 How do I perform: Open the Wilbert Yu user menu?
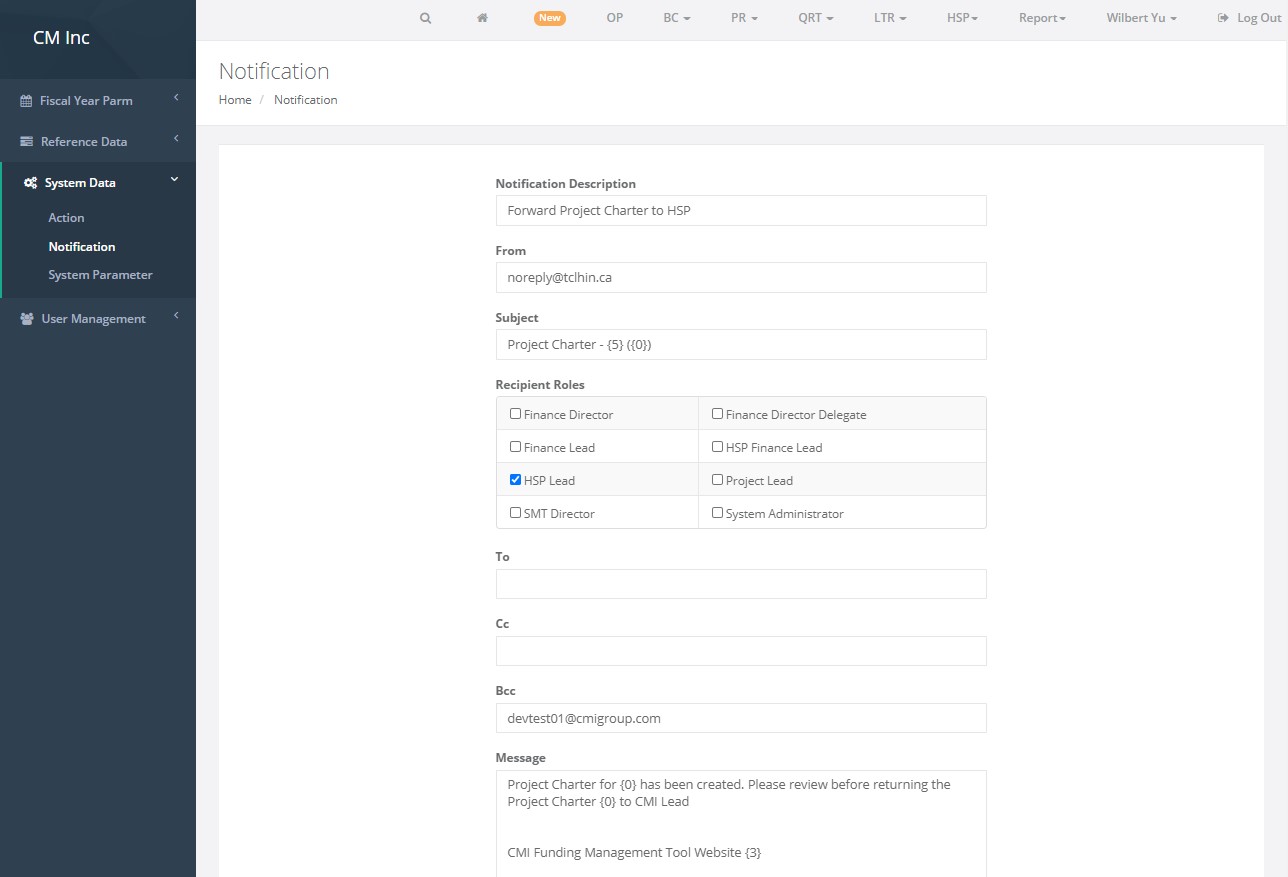pyautogui.click(x=1141, y=18)
